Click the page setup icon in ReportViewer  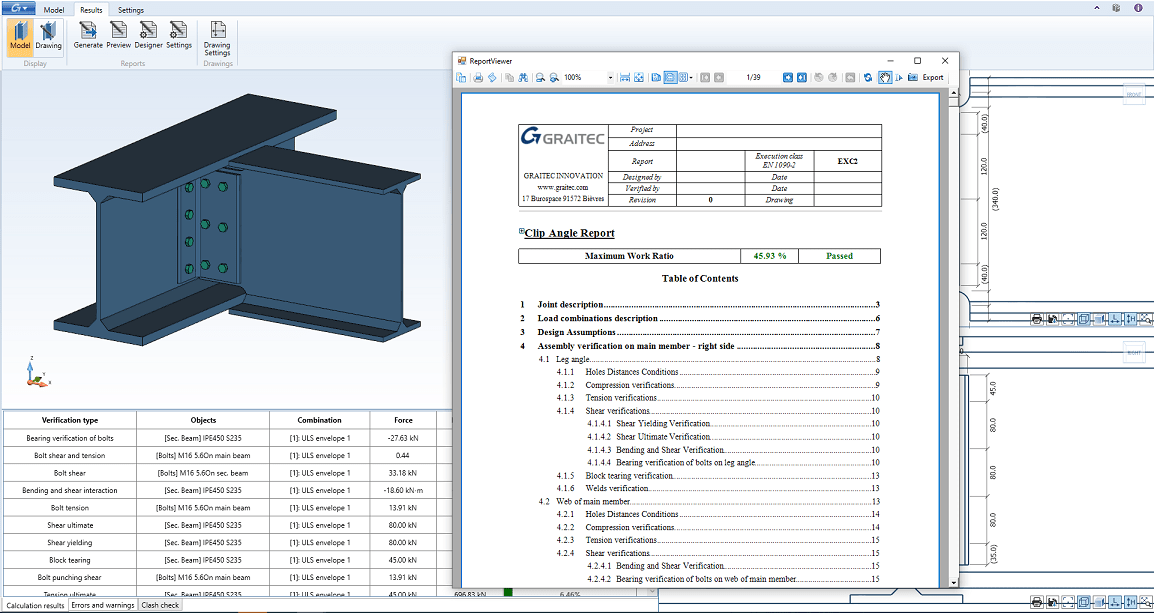[492, 77]
